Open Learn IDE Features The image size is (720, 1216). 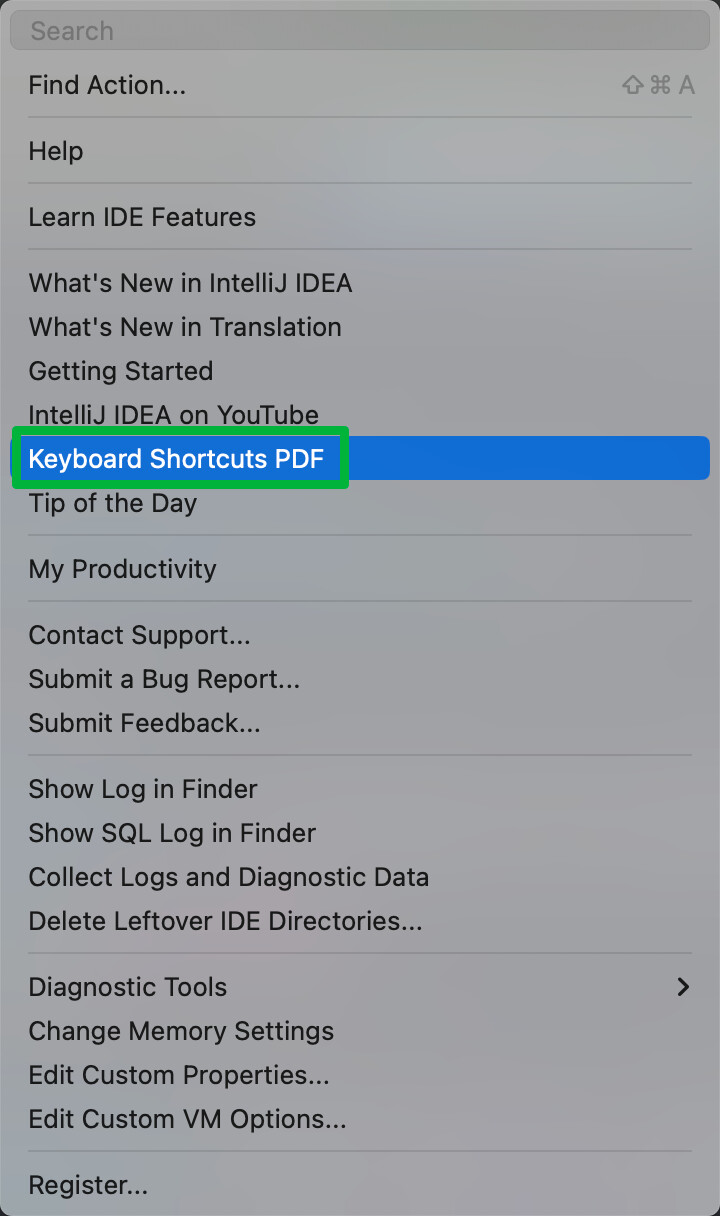pos(360,217)
